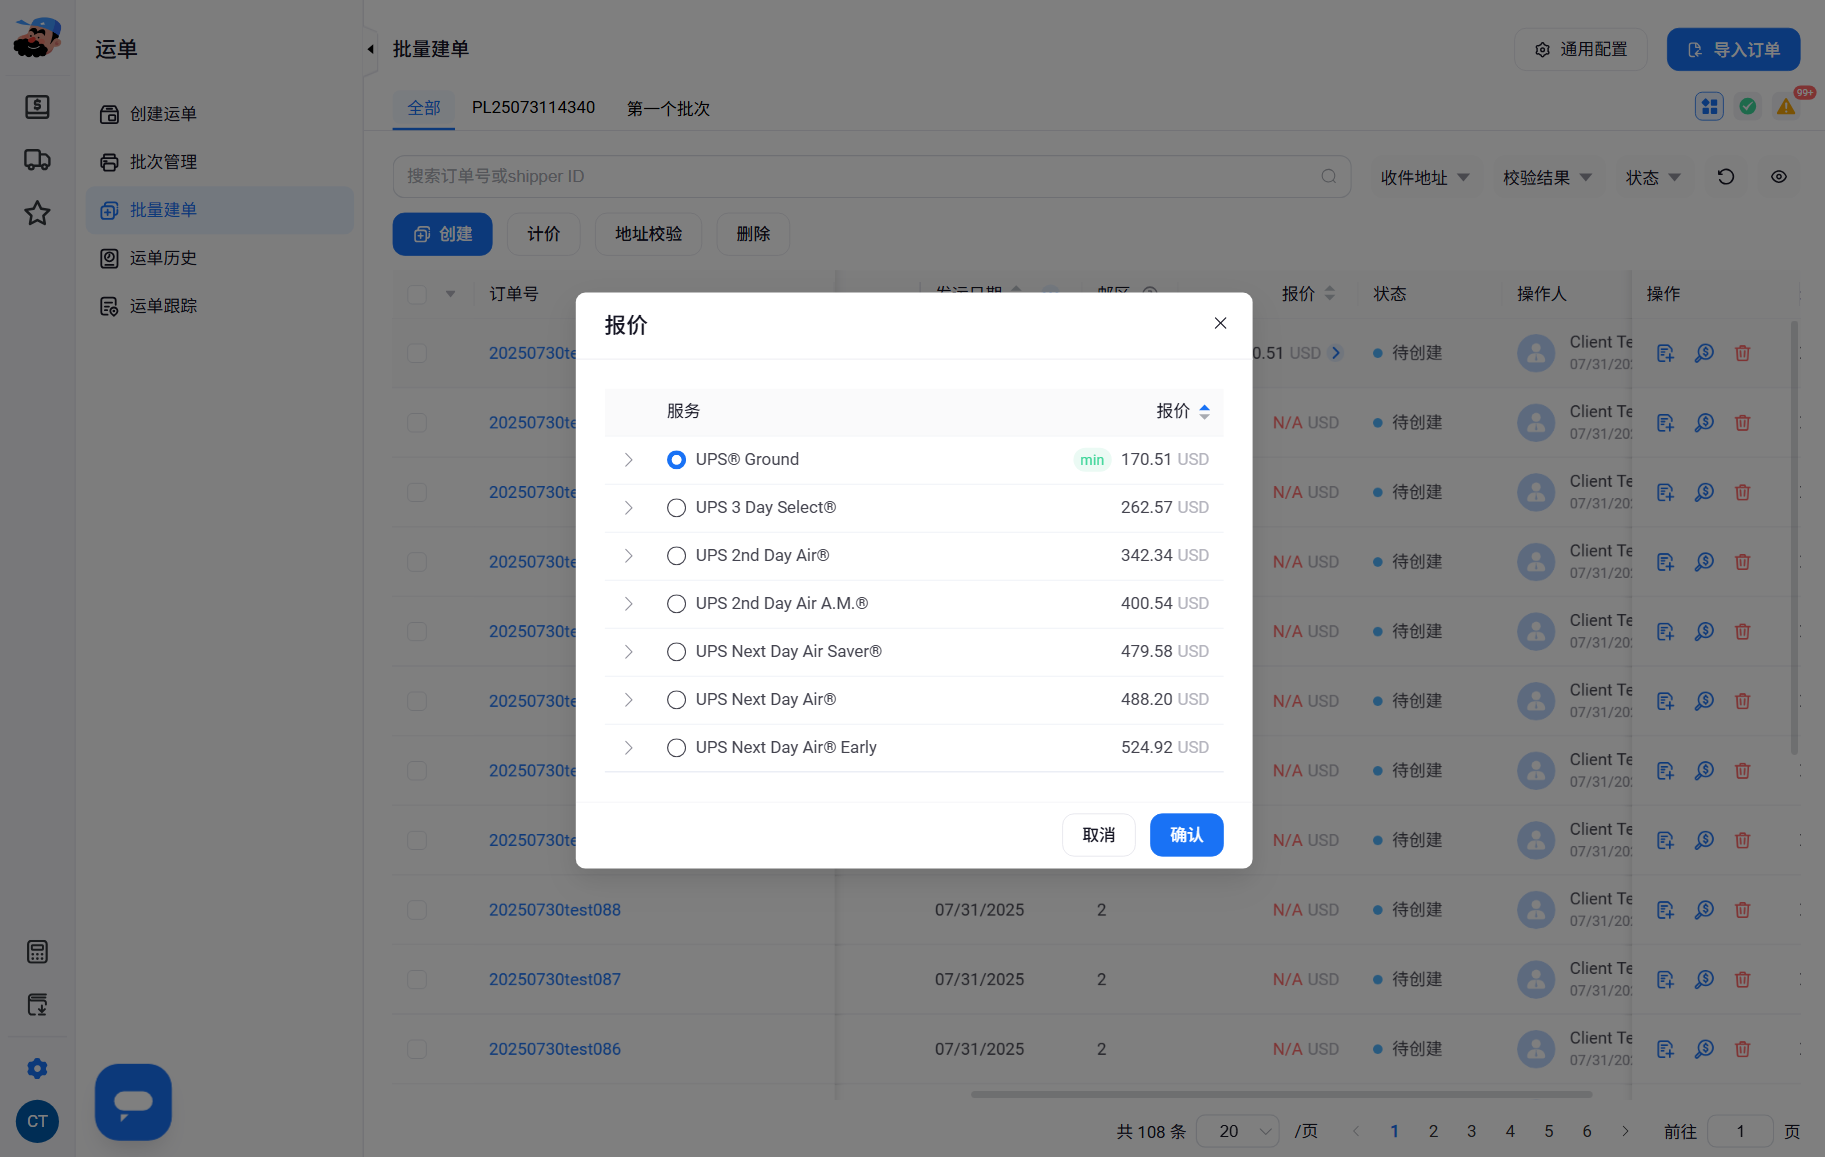Open the billing dollar icon in left rail
Viewport: 1825px width, 1157px height.
pos(37,107)
